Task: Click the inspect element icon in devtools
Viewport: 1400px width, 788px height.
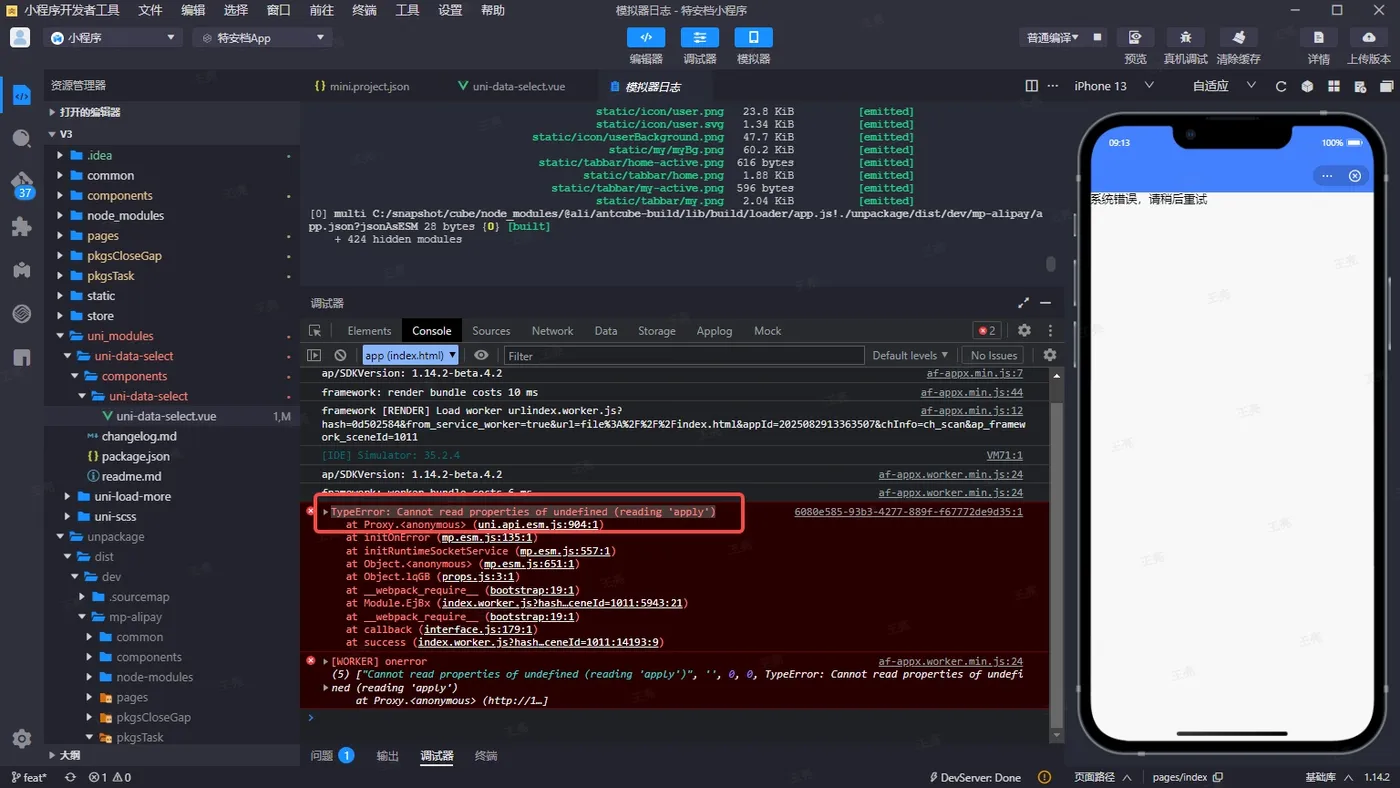Action: (315, 331)
